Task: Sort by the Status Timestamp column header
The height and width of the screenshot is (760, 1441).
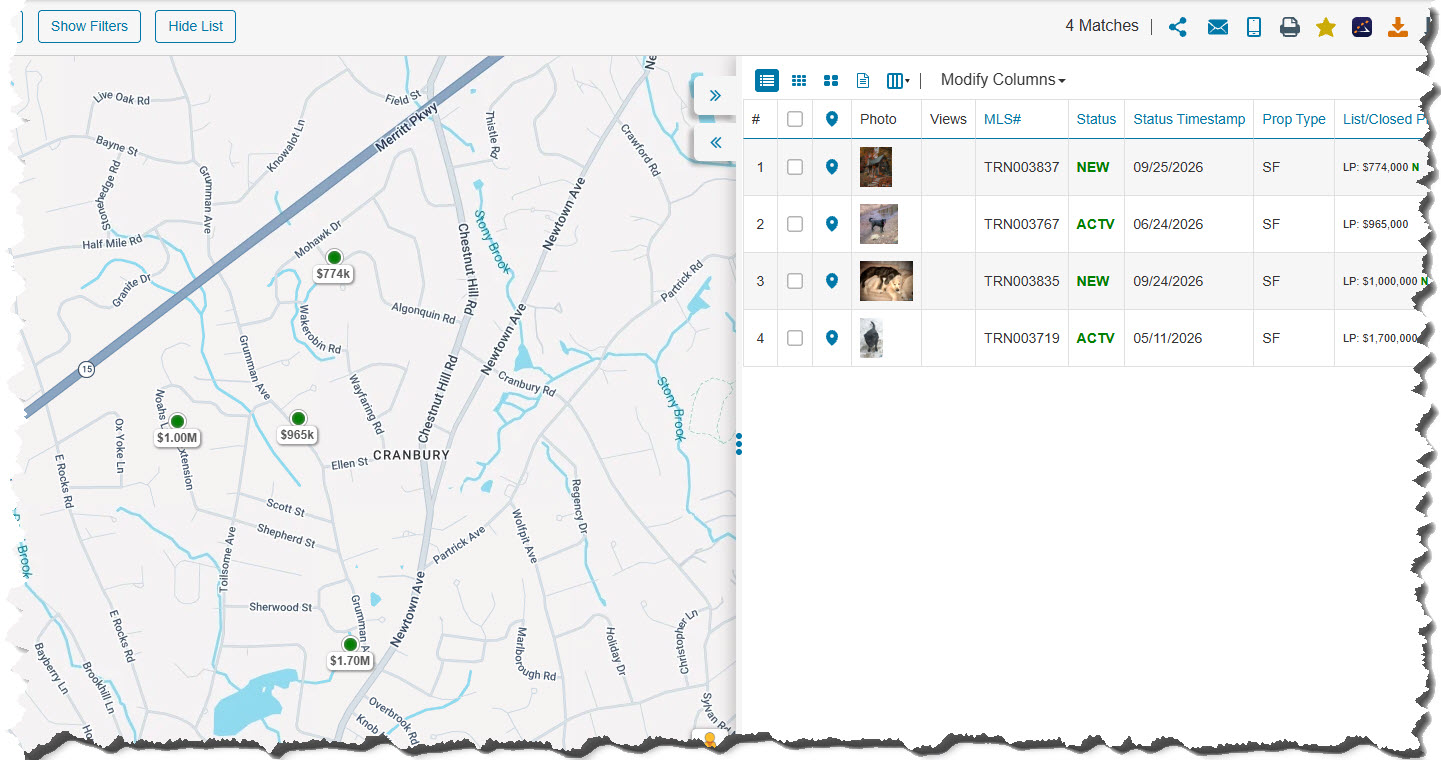Action: tap(1189, 119)
